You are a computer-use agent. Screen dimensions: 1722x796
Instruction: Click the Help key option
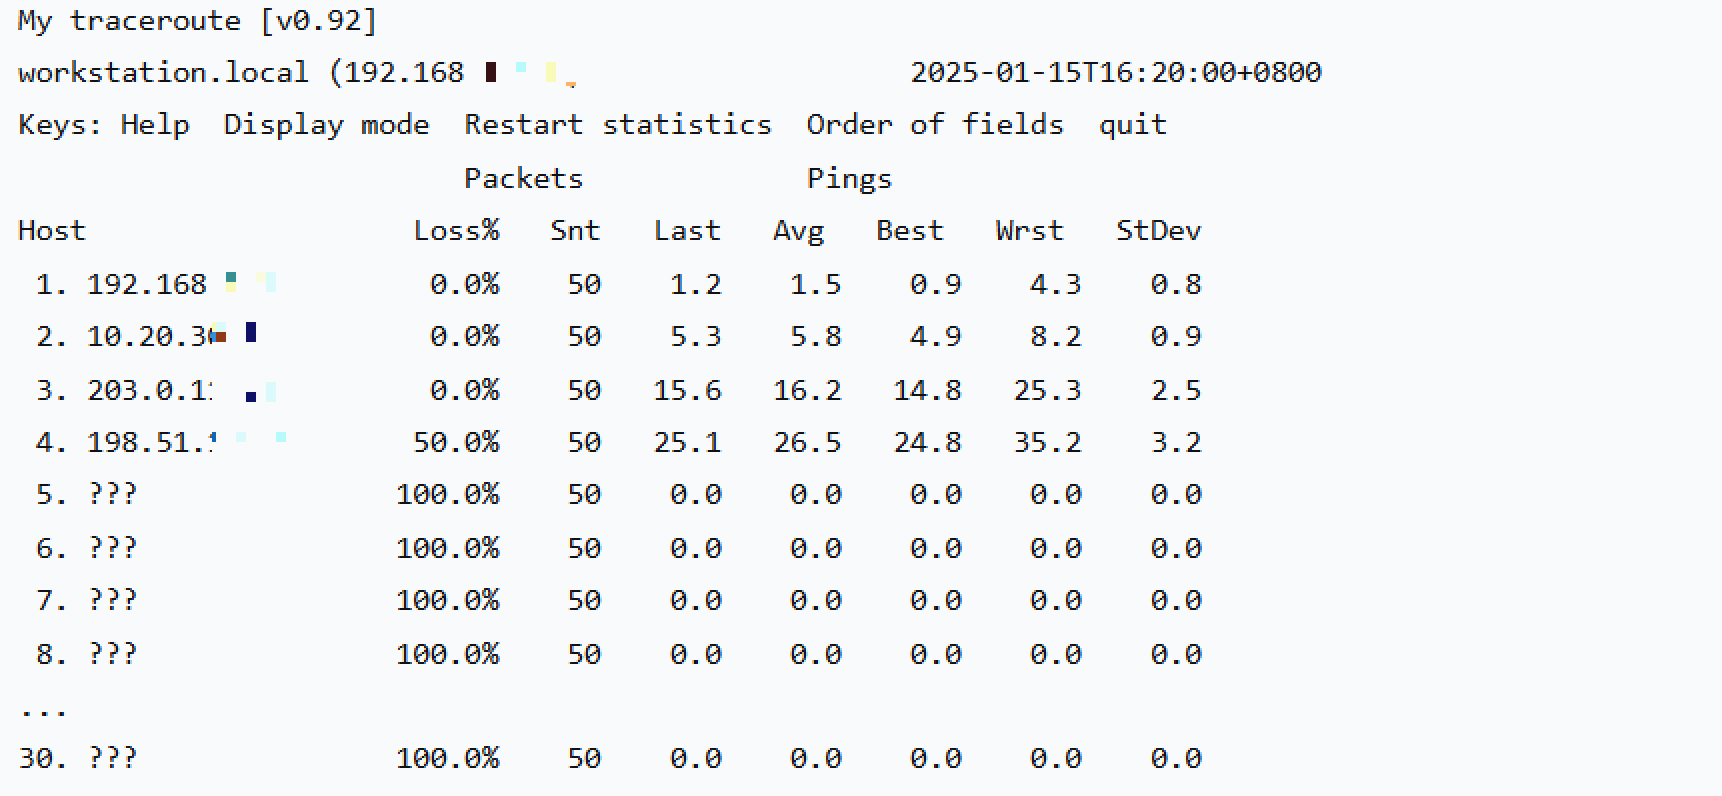[155, 125]
